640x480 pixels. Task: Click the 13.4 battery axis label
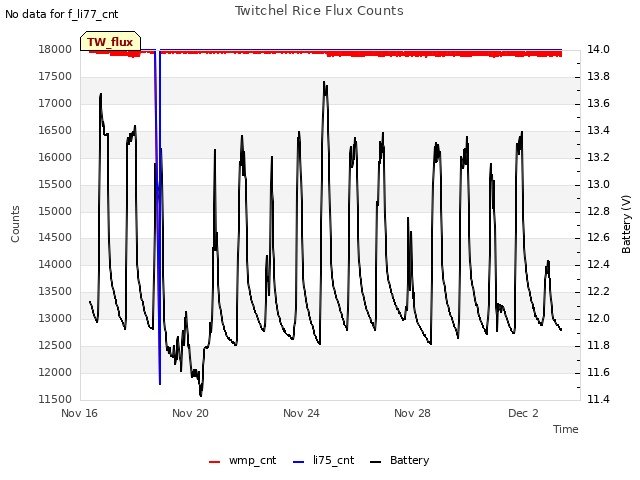[598, 130]
